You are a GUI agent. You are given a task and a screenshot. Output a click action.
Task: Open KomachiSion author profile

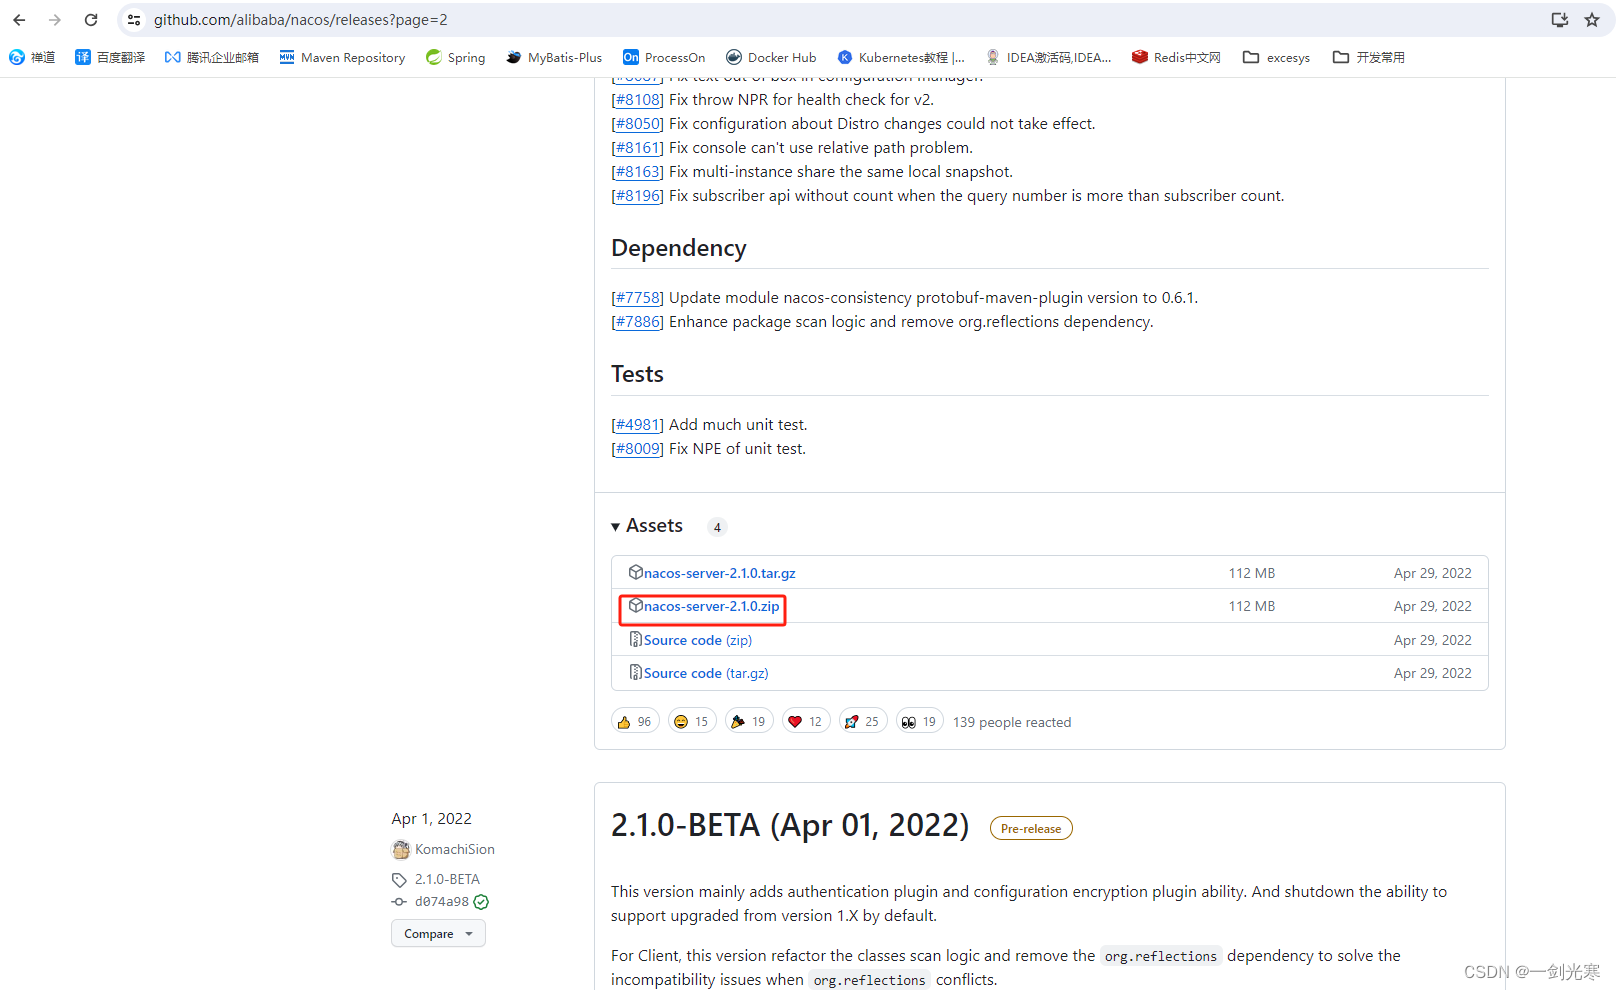454,849
